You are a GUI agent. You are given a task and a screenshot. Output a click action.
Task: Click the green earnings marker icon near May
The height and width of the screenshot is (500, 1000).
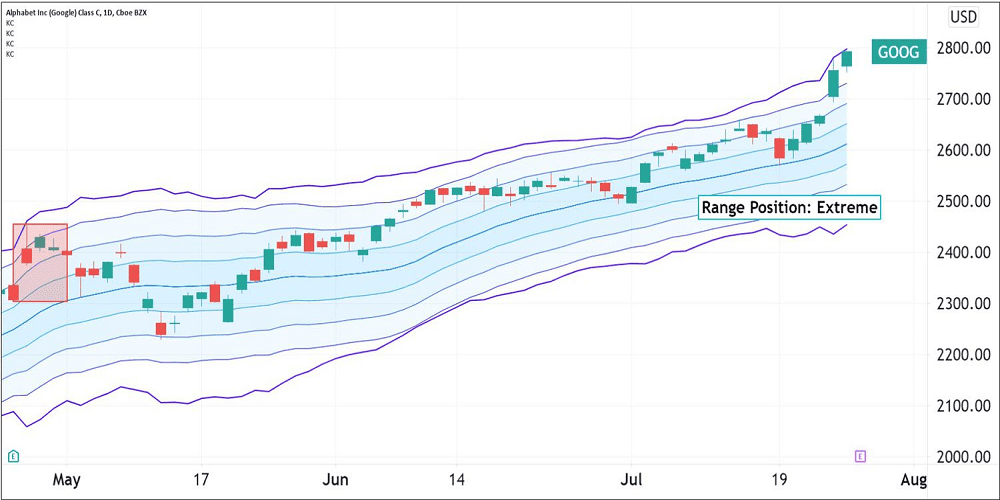(13, 456)
